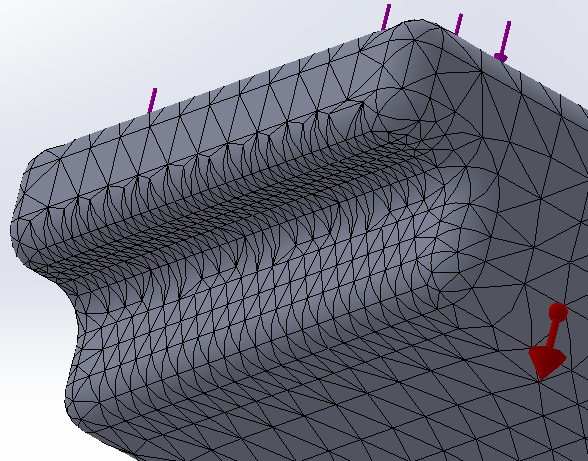The image size is (588, 461).
Task: Select the purple load arrow with visible arrowhead
Action: tap(503, 42)
